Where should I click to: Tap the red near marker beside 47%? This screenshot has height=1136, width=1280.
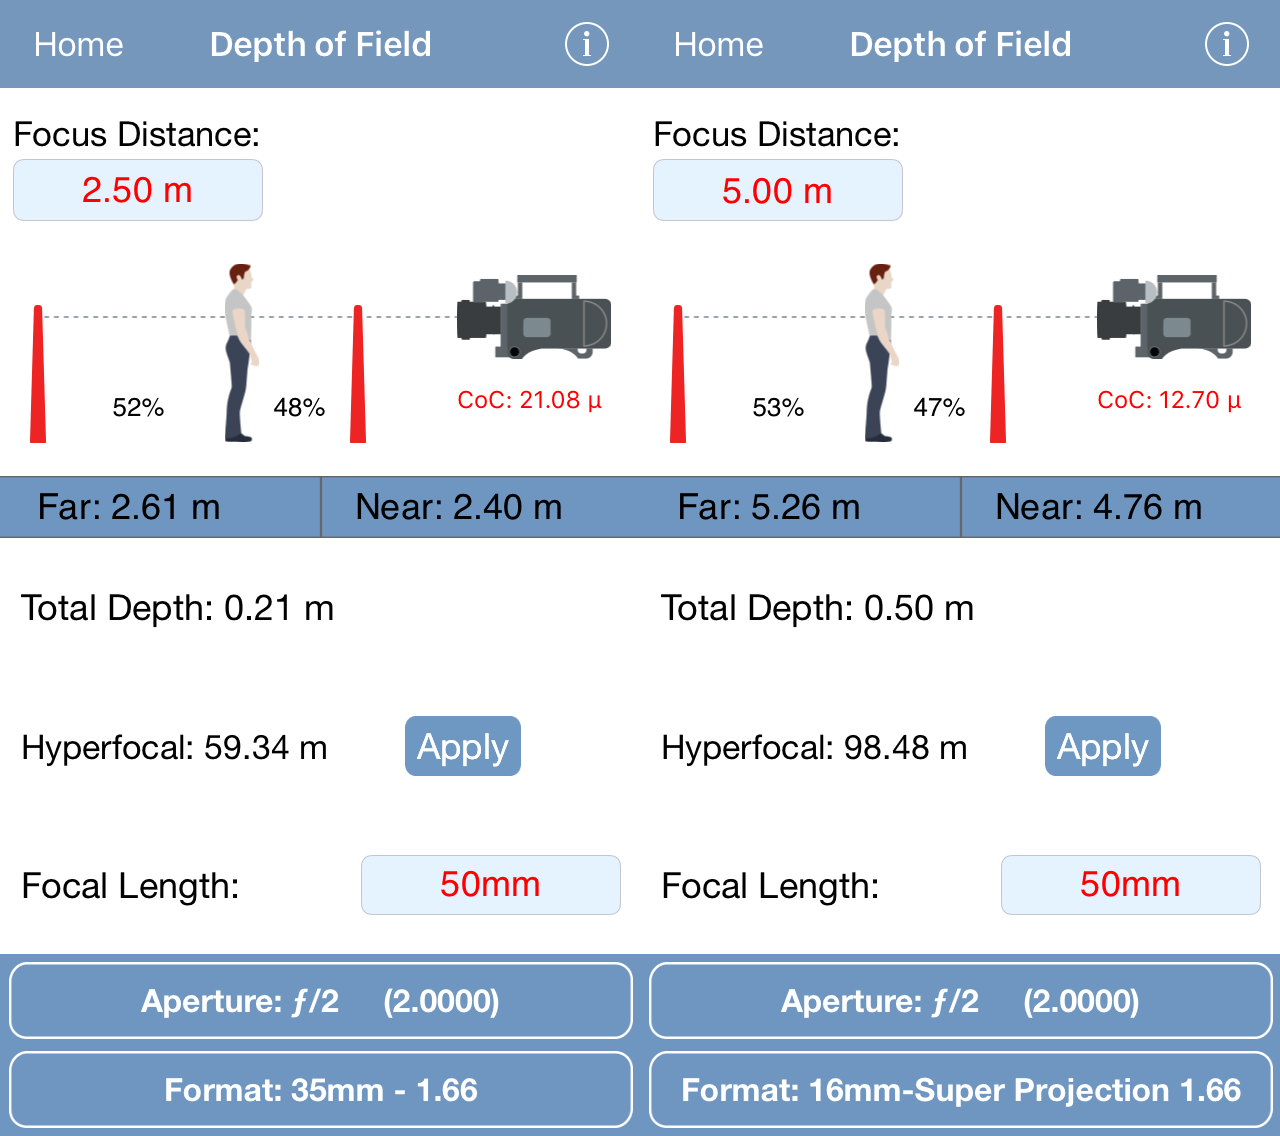[x=998, y=374]
